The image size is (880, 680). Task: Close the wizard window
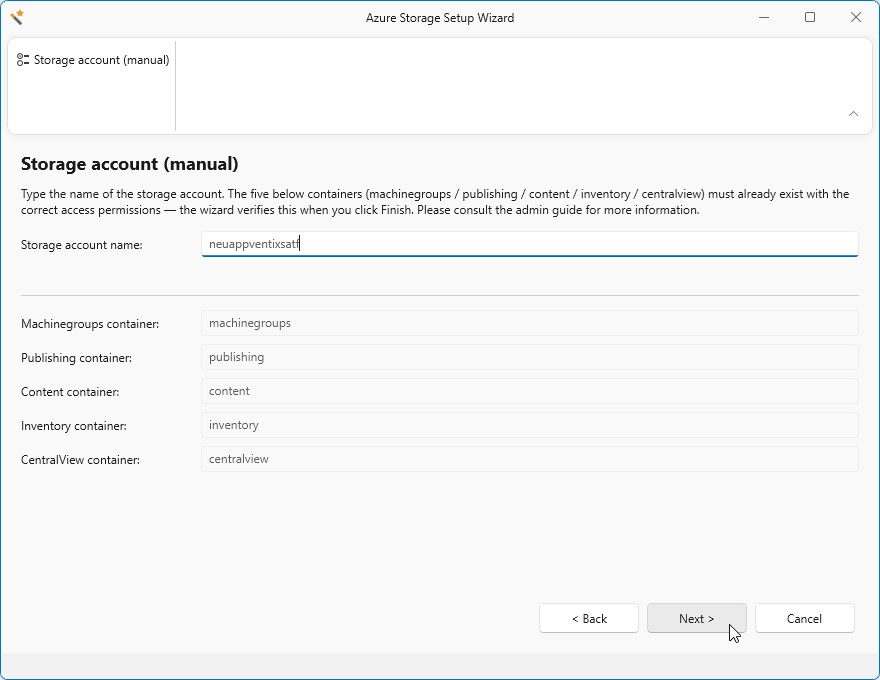tap(856, 17)
